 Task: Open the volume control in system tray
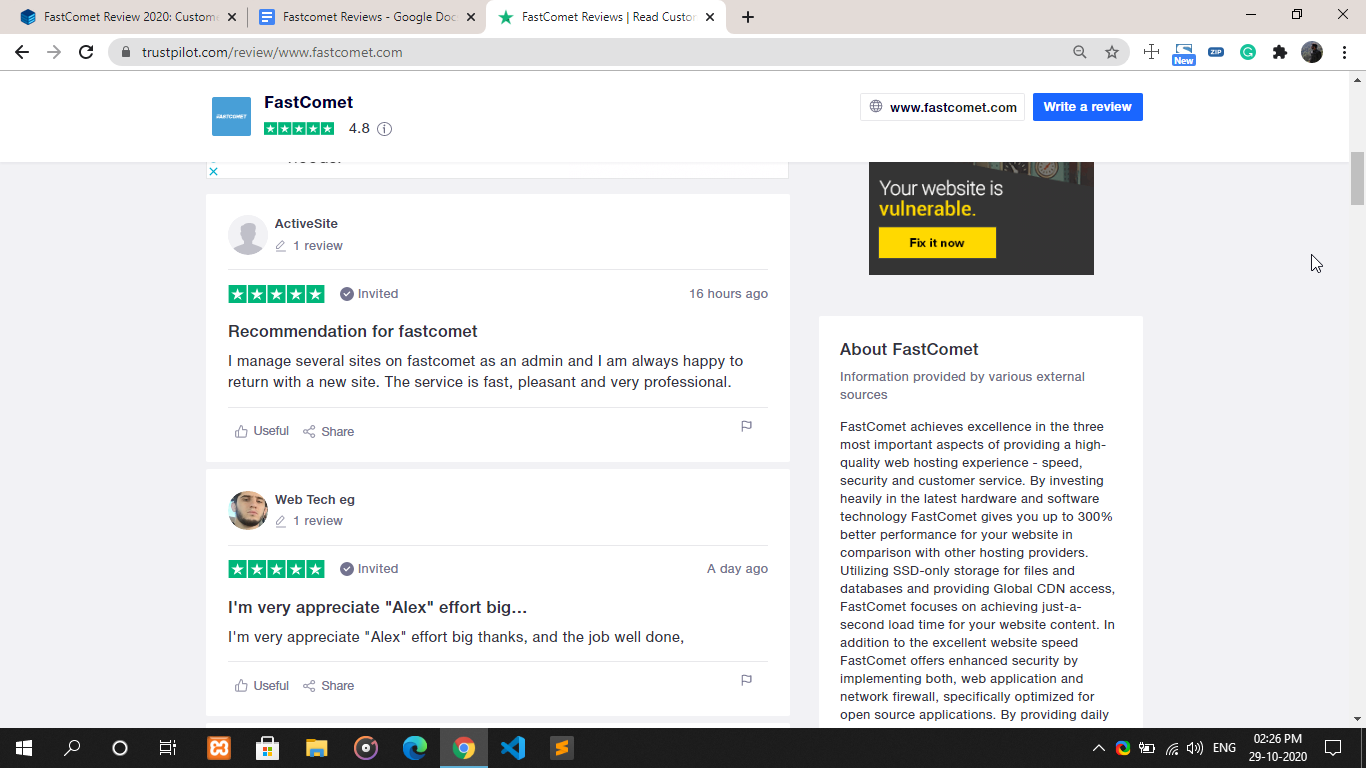coord(1194,748)
